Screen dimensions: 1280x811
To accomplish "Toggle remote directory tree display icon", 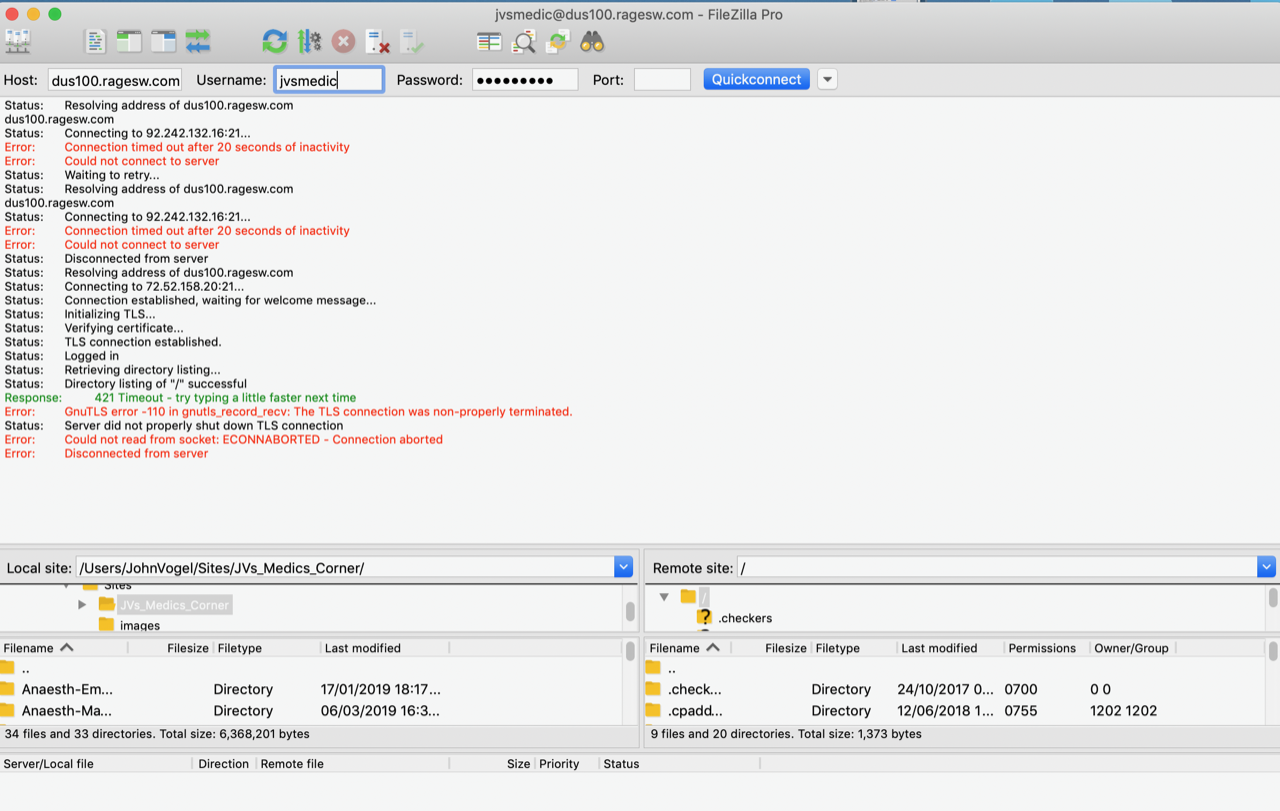I will click(x=163, y=41).
